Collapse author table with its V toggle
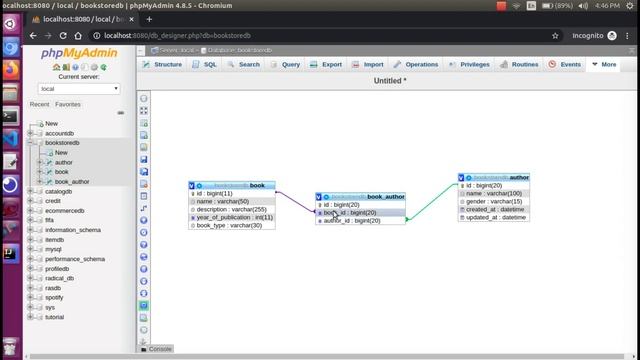This screenshot has width=640, height=360. pyautogui.click(x=461, y=178)
